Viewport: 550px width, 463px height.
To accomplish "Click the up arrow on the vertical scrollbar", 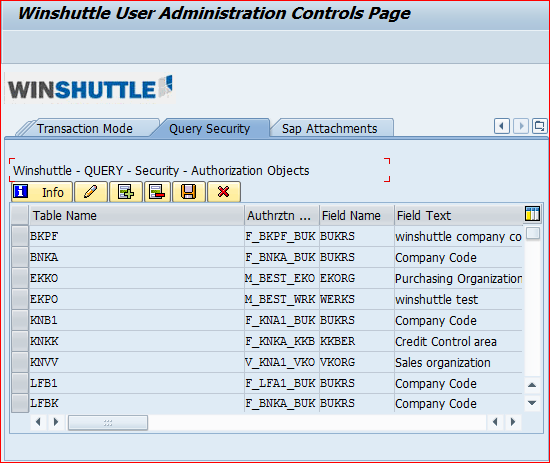I will [x=532, y=385].
